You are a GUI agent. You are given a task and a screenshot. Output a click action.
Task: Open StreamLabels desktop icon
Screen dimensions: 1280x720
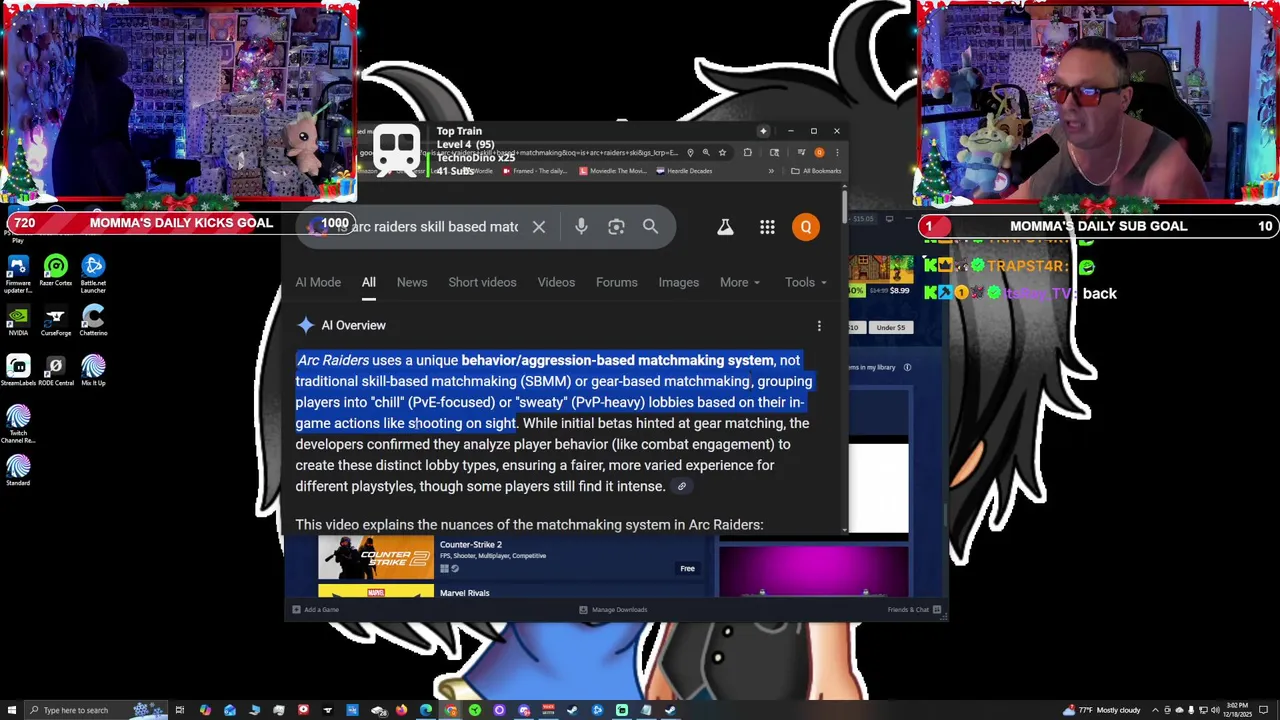pos(18,371)
